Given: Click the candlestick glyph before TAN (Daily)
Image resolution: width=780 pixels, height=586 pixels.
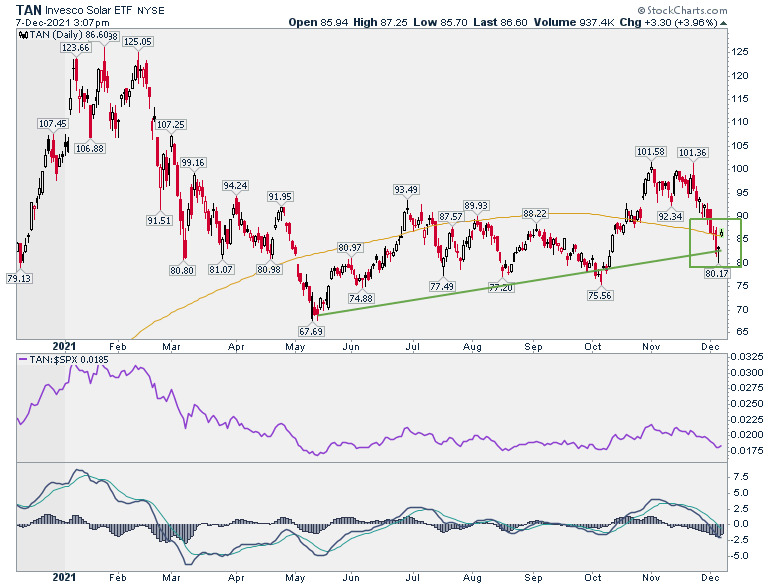Looking at the screenshot, I should [23, 35].
